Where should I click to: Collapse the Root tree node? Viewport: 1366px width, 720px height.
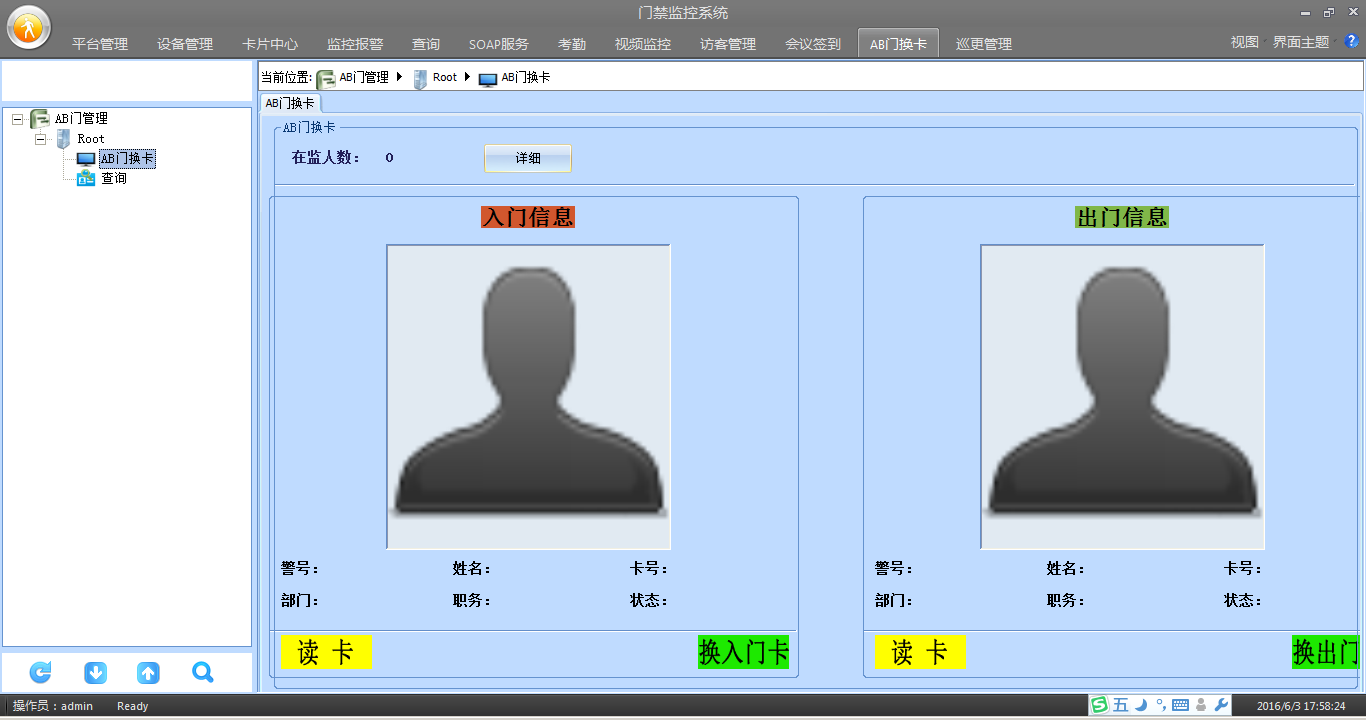tap(41, 139)
